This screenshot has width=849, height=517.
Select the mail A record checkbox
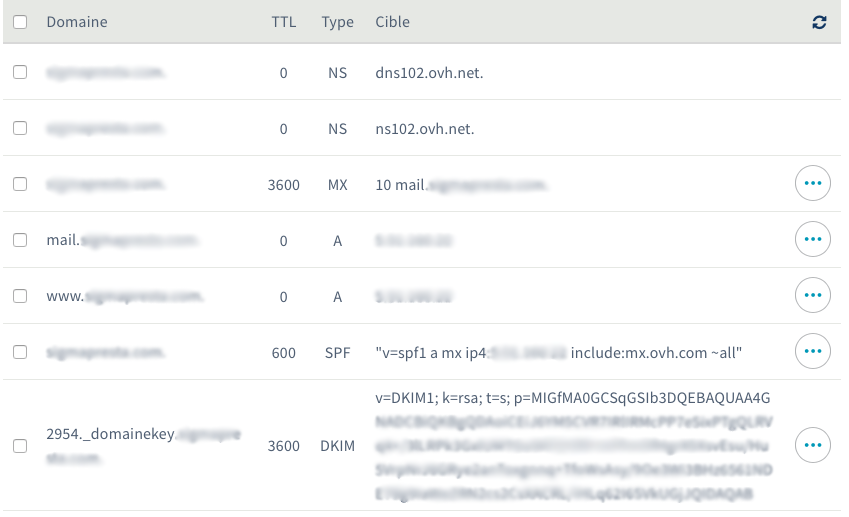pyautogui.click(x=20, y=240)
